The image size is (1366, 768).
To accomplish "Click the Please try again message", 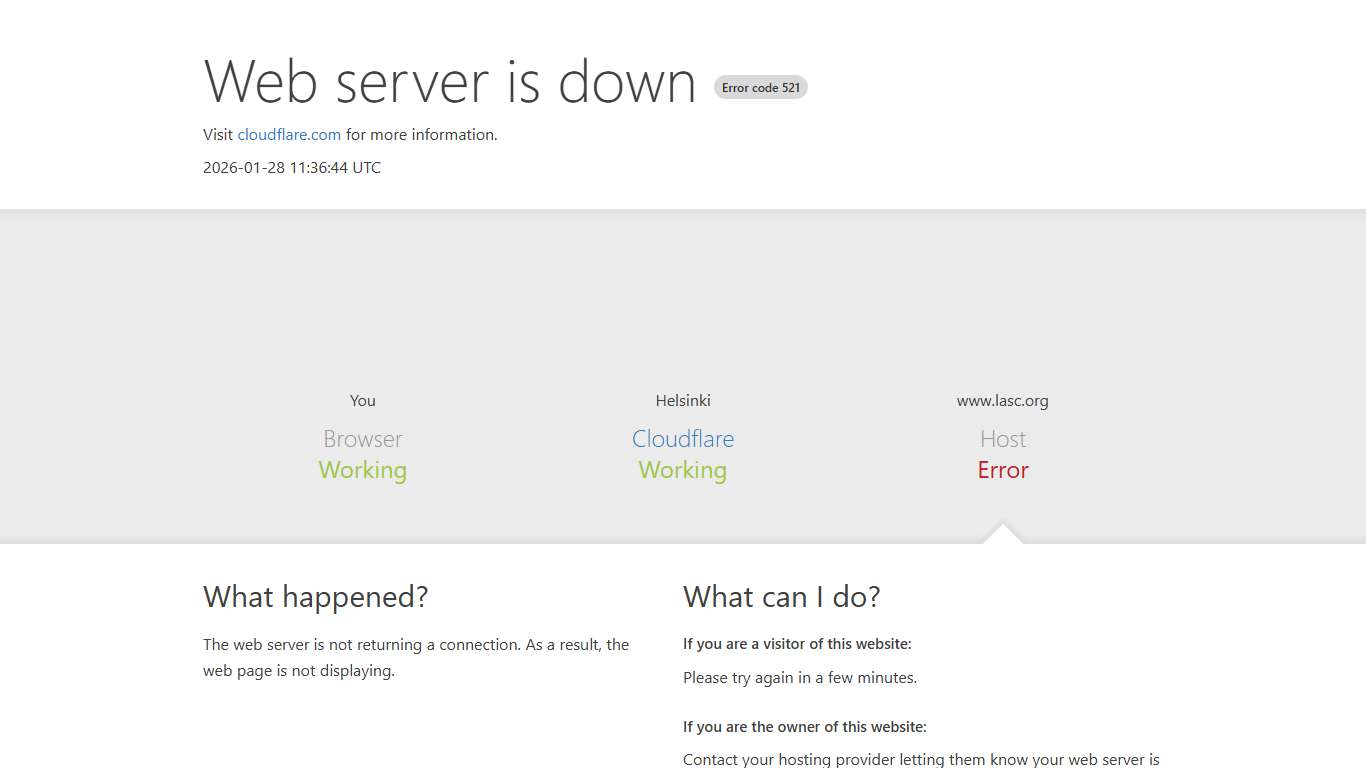I will pyautogui.click(x=799, y=677).
